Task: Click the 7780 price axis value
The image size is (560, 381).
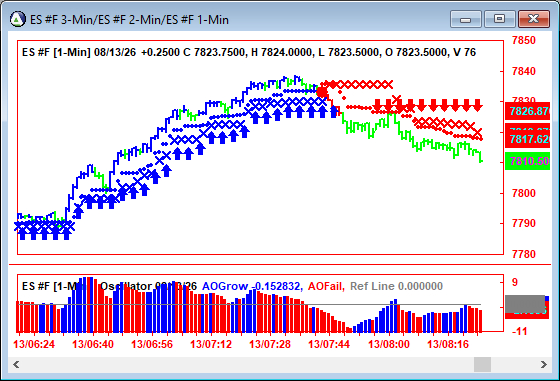Action: tap(524, 254)
